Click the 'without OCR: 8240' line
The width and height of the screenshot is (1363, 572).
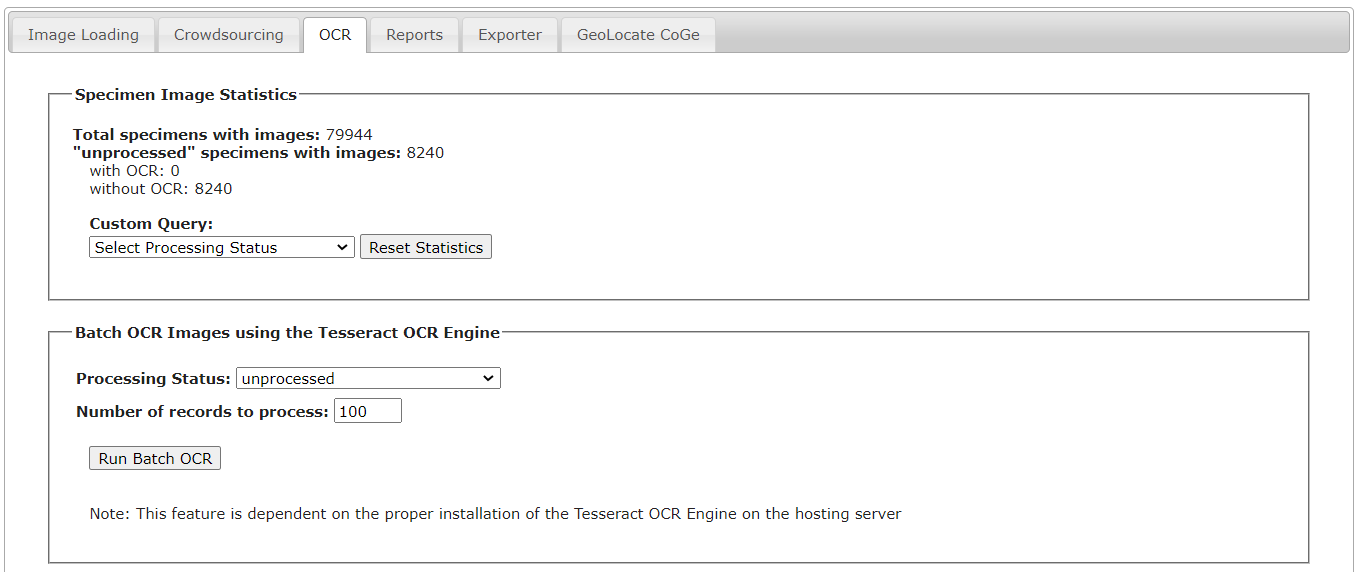pos(161,189)
